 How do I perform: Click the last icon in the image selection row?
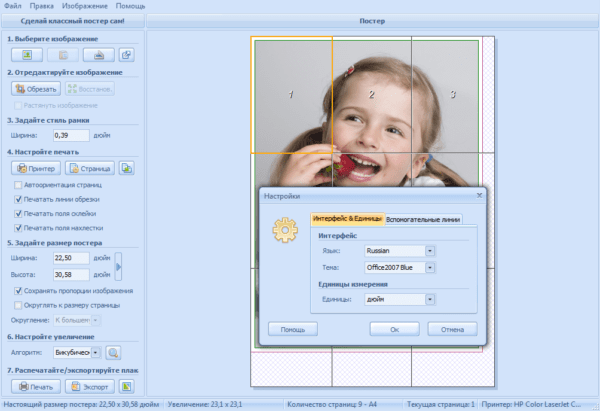tap(126, 55)
